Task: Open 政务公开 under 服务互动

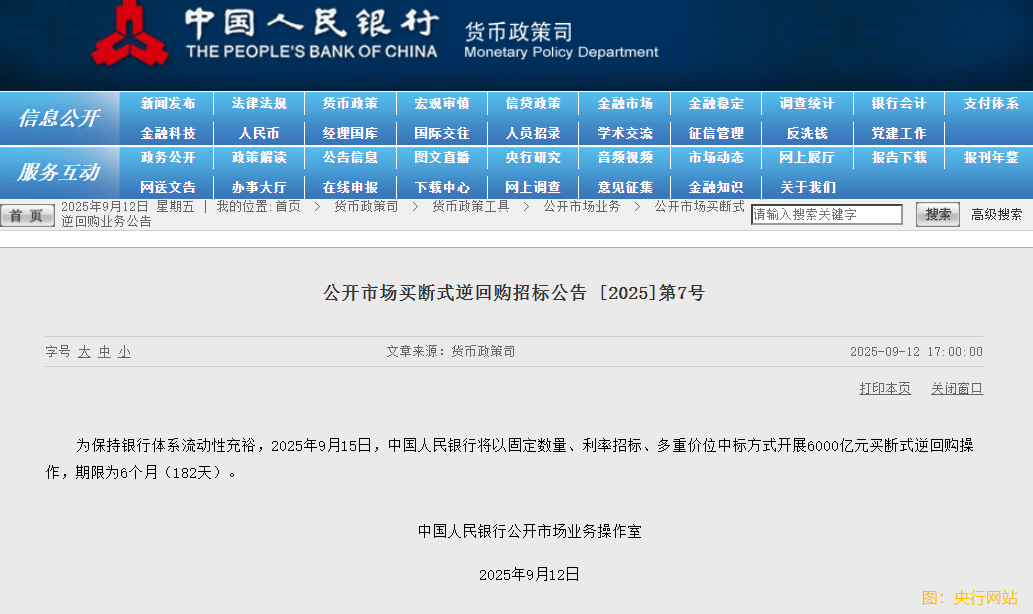Action: (168, 157)
